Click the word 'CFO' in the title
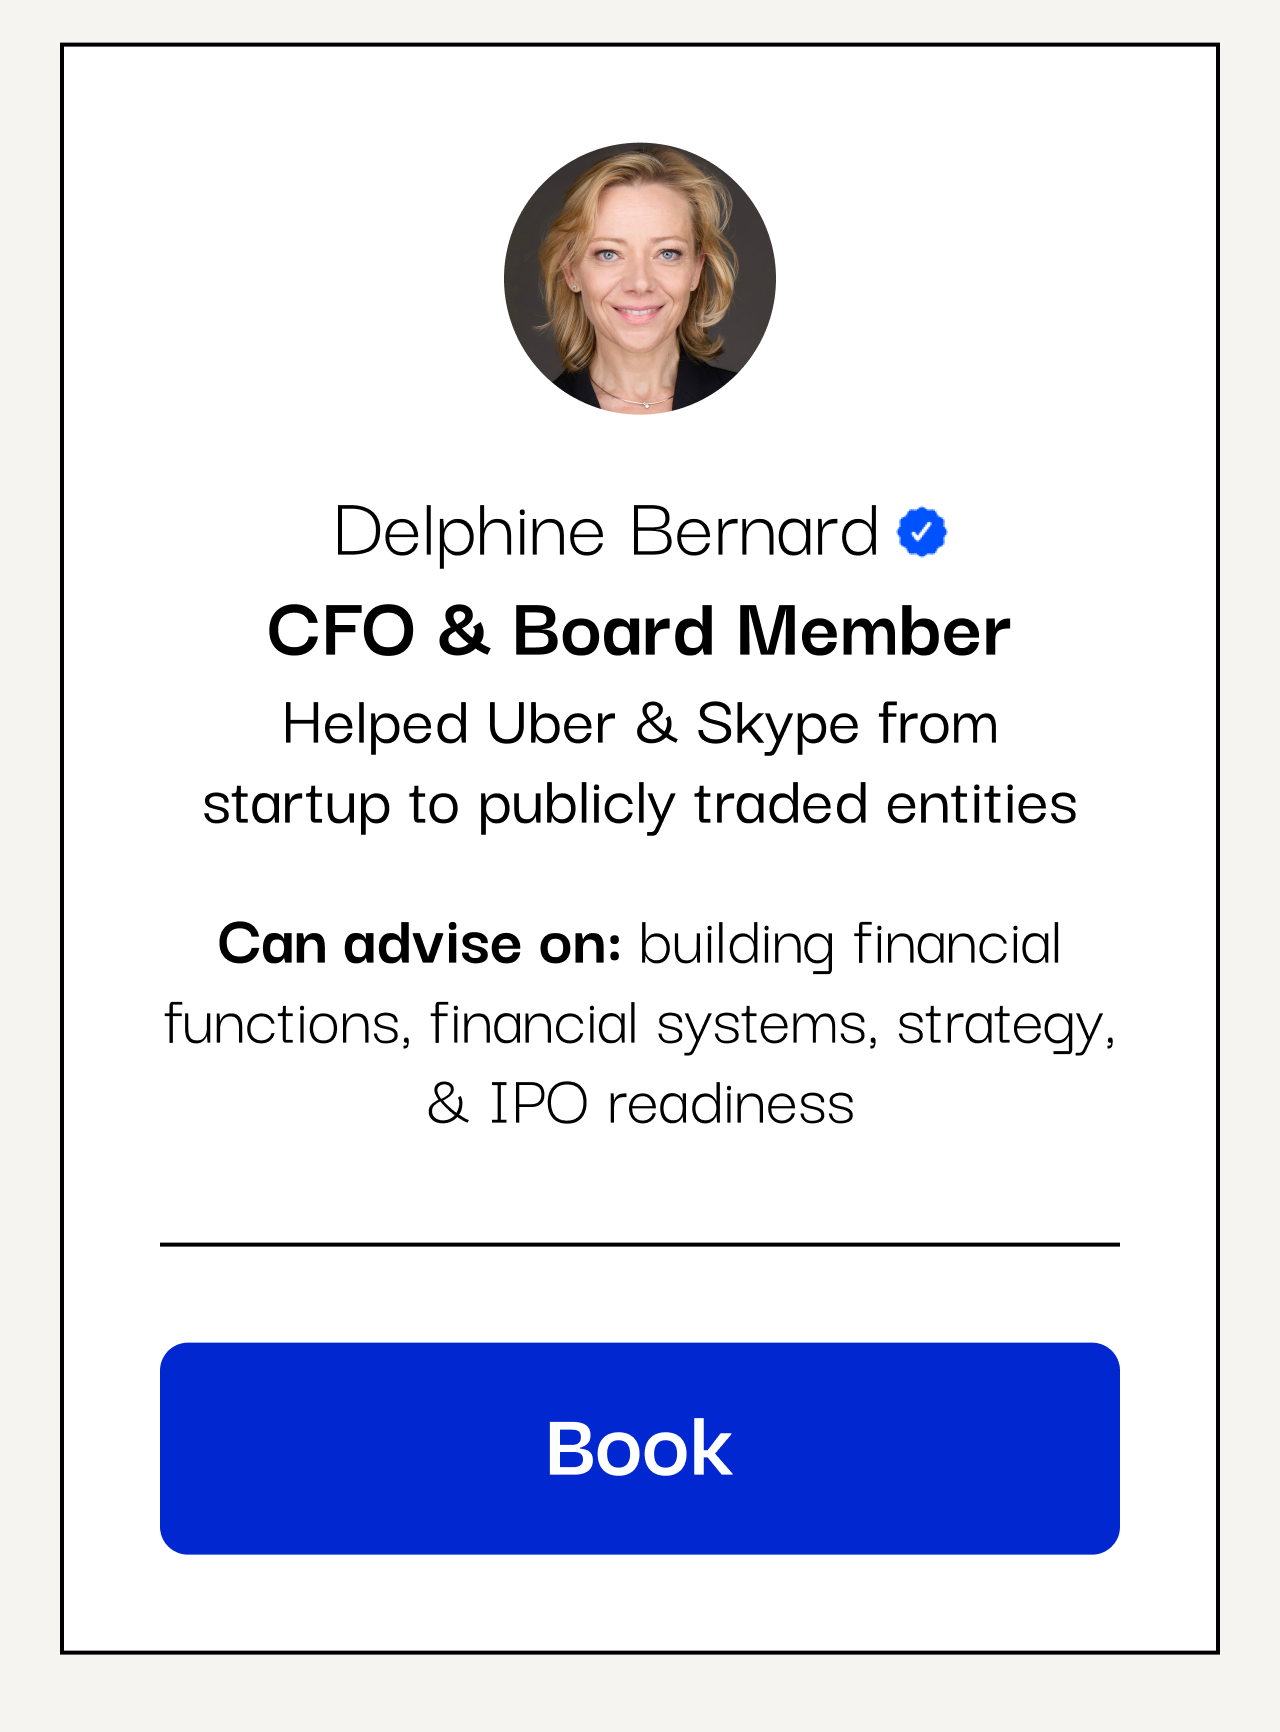This screenshot has width=1280, height=1732. [x=341, y=631]
